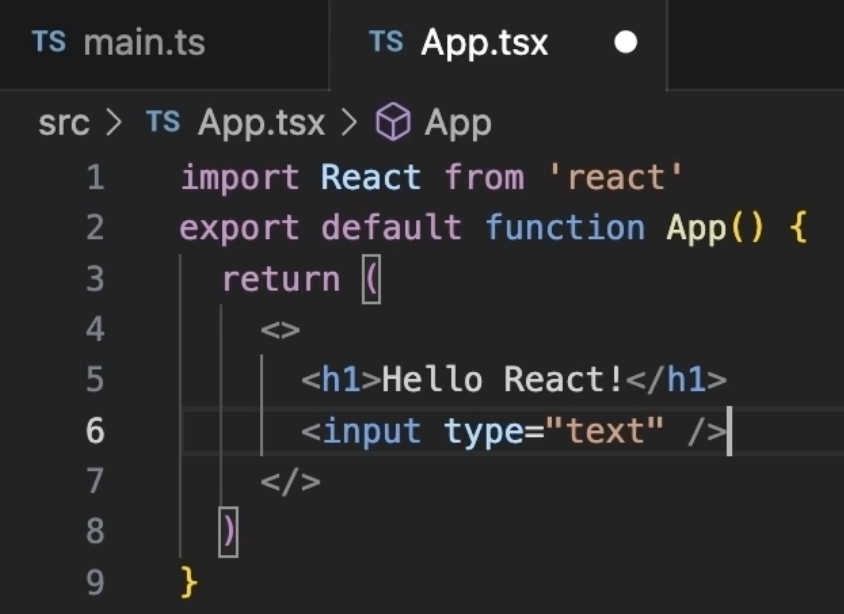Click line number 3 in gutter
This screenshot has height=614, width=844.
click(95, 279)
